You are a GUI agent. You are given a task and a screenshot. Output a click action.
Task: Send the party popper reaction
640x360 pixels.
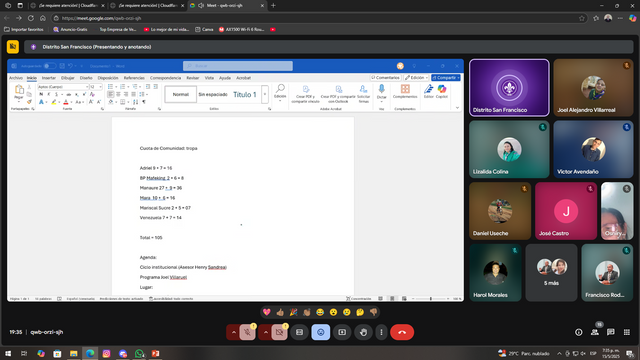(x=293, y=312)
